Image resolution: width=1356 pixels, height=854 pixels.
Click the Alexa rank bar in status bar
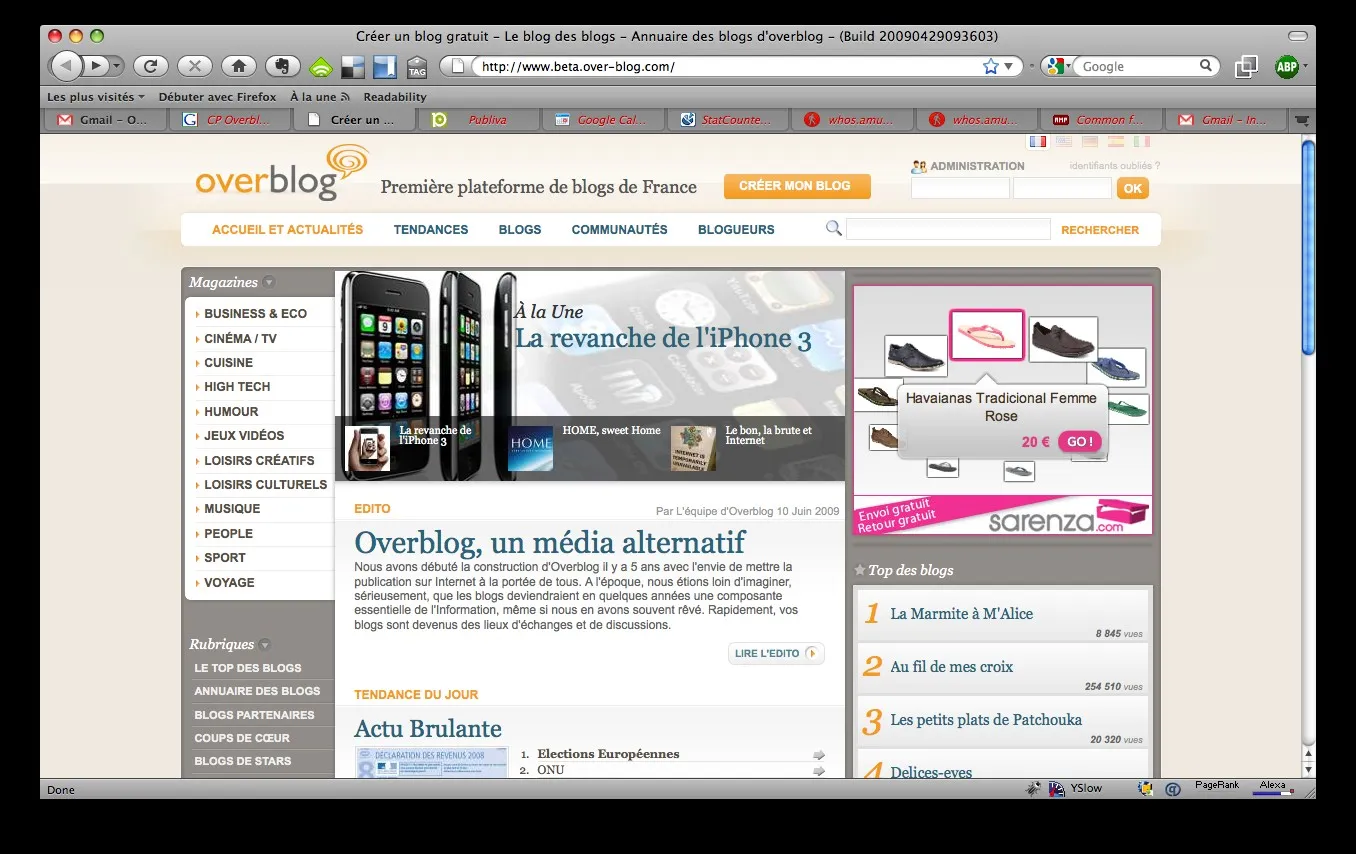tap(1273, 789)
